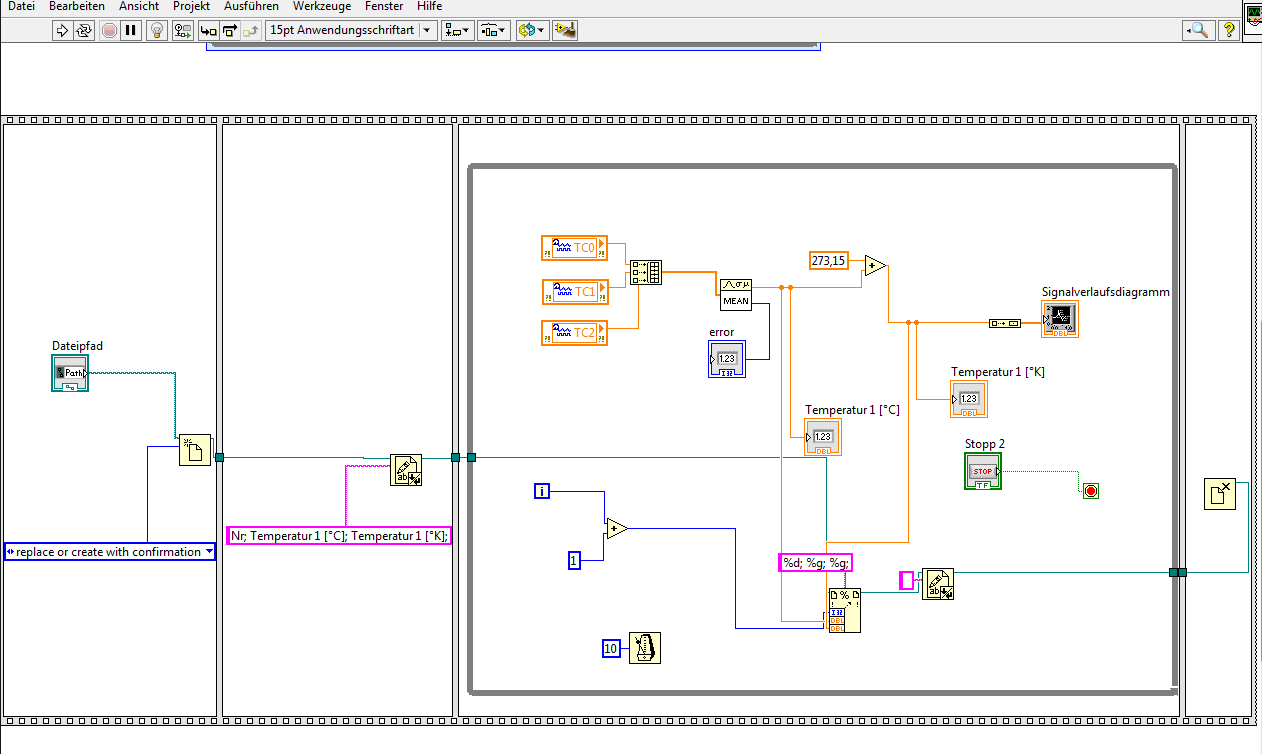Click the loop stop condition terminal
Viewport: 1262px width, 754px height.
(1090, 490)
